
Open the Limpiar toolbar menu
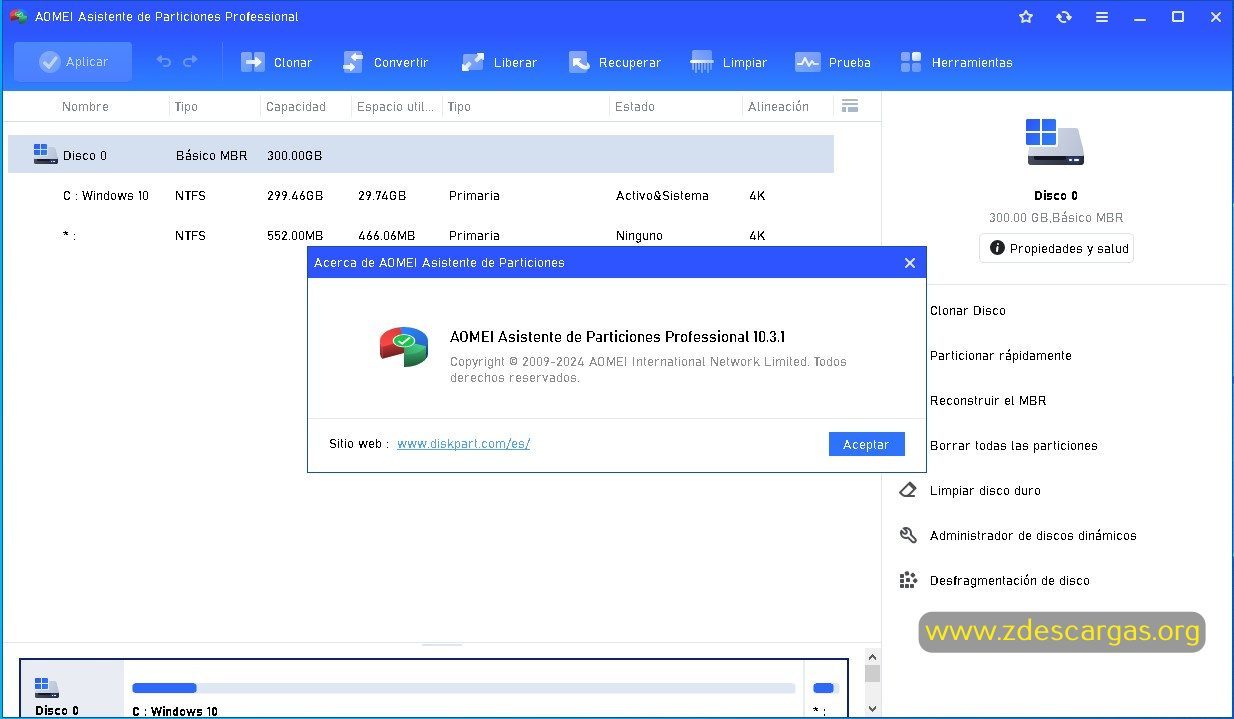click(728, 62)
